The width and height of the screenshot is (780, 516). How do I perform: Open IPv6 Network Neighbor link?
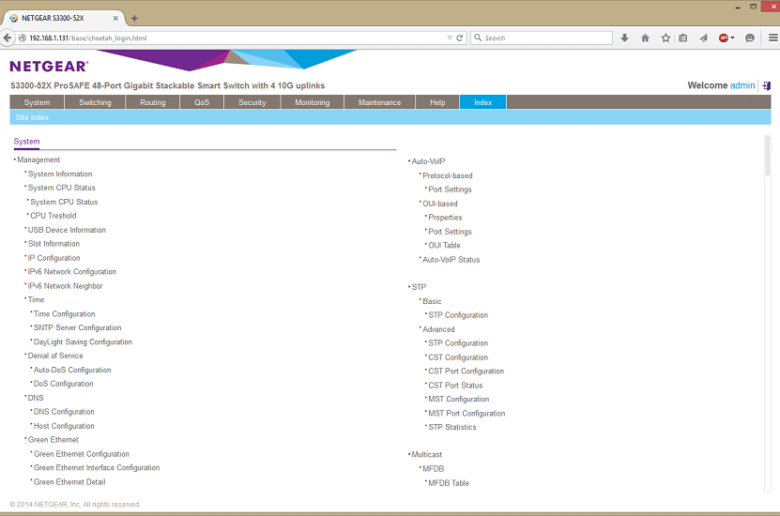(65, 286)
